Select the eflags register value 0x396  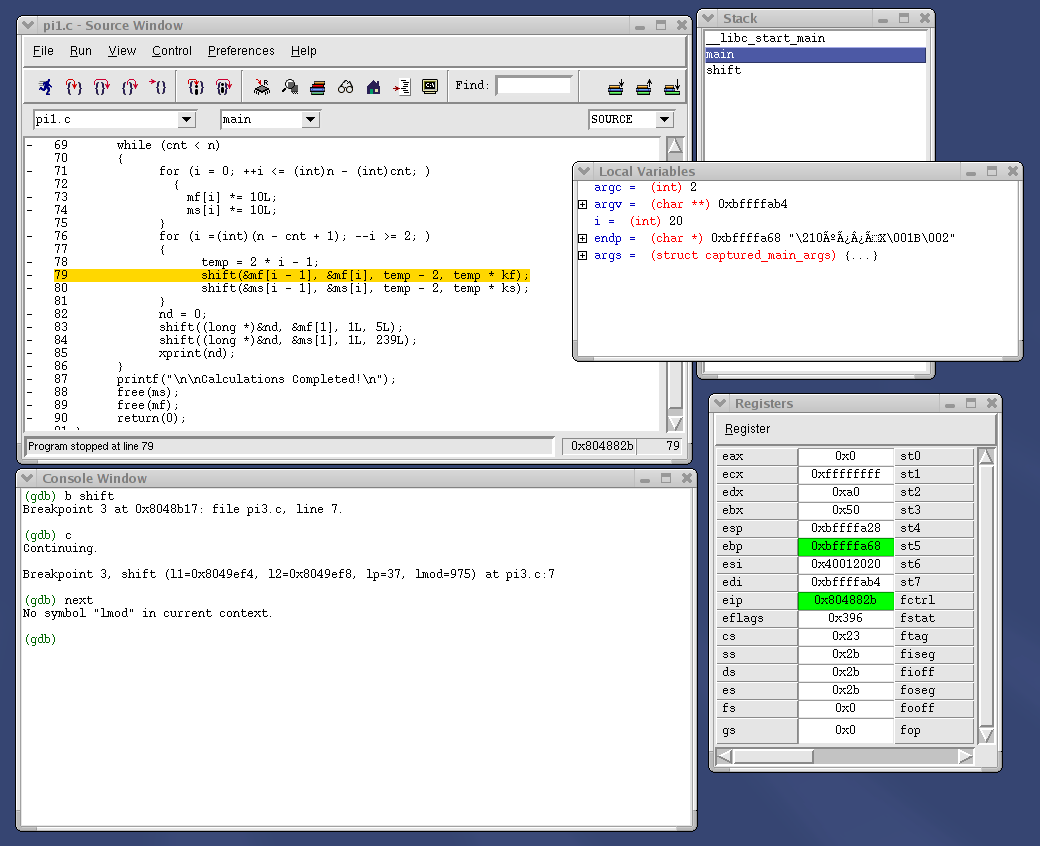tap(846, 618)
